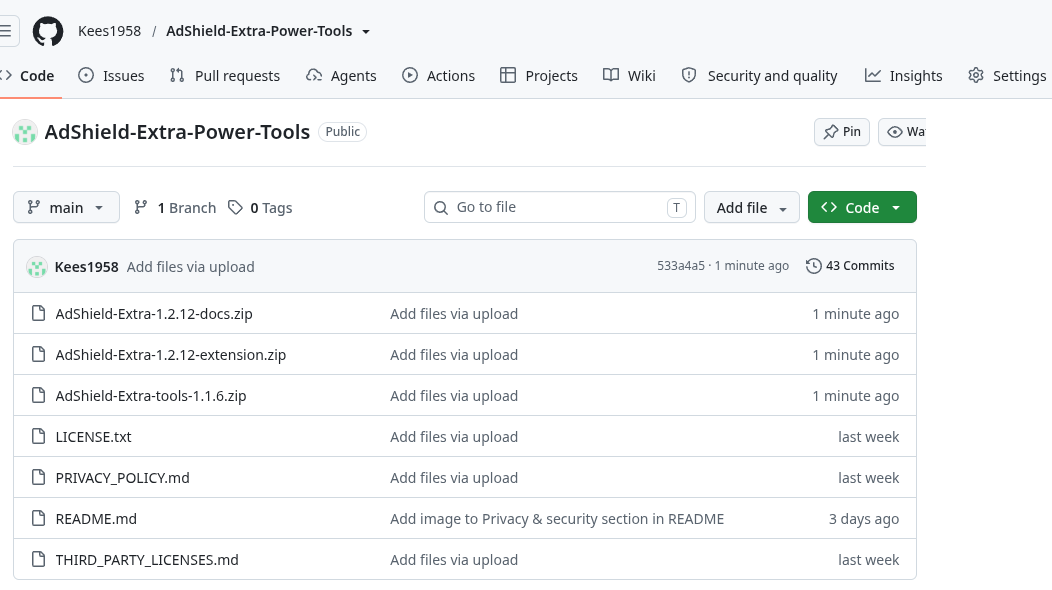This screenshot has height=590, width=1052.
Task: Open commit message for THIRD_PARTY_LICENSES.md row
Action: coord(454,560)
